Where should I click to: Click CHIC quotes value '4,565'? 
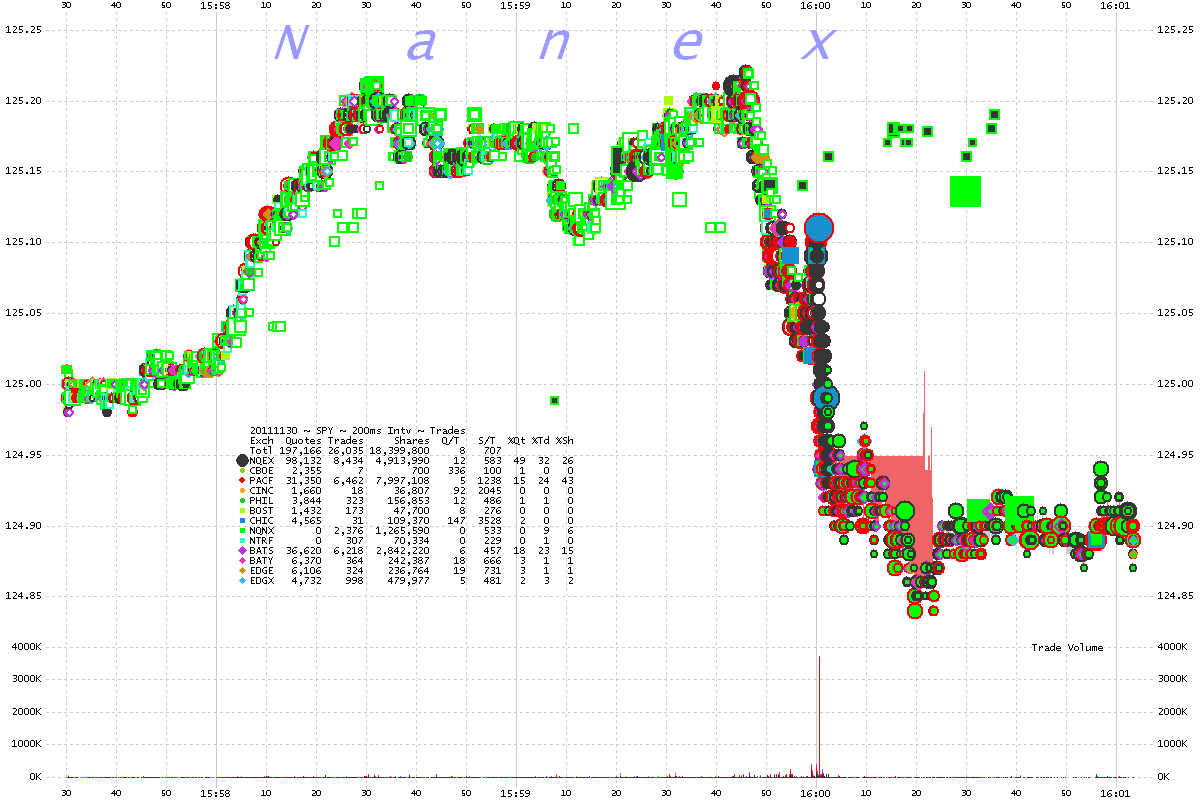tap(306, 520)
